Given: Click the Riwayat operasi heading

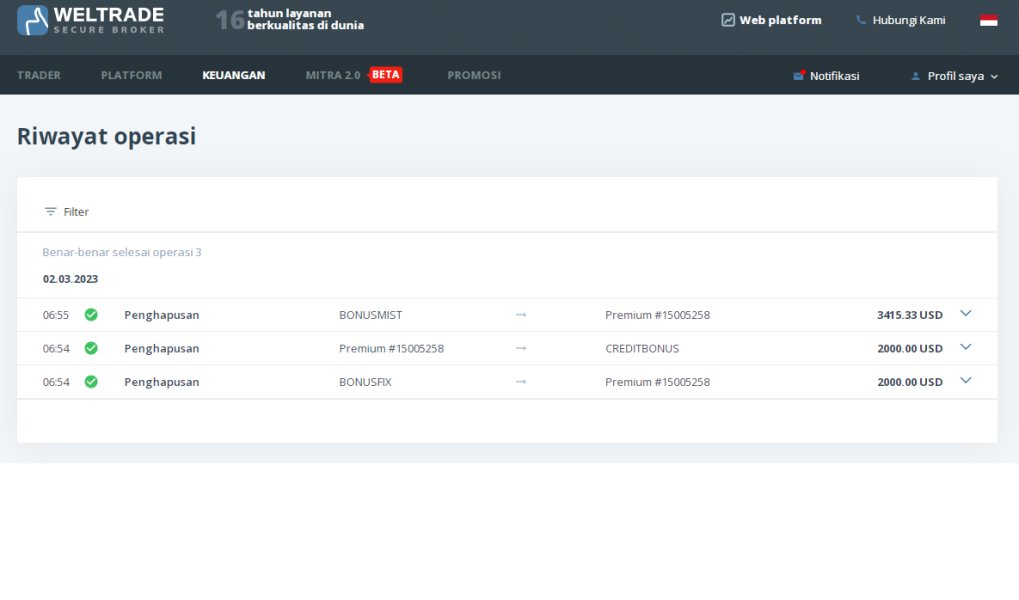Looking at the screenshot, I should [x=107, y=136].
